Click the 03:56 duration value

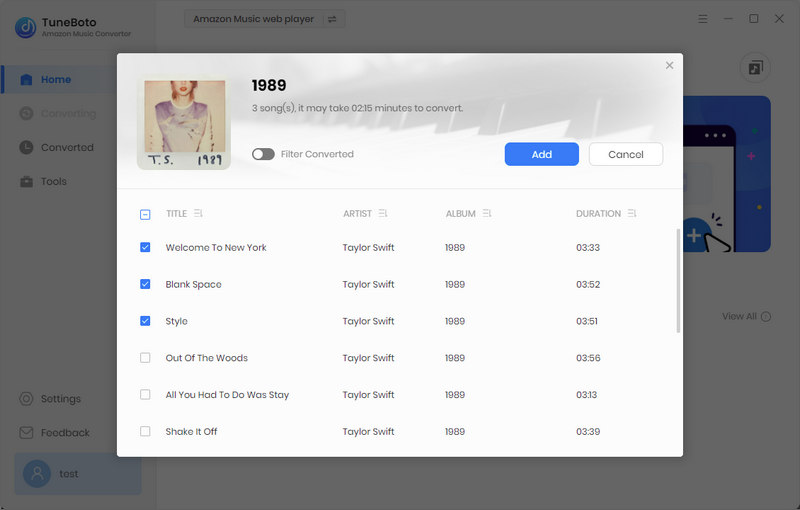click(x=588, y=358)
